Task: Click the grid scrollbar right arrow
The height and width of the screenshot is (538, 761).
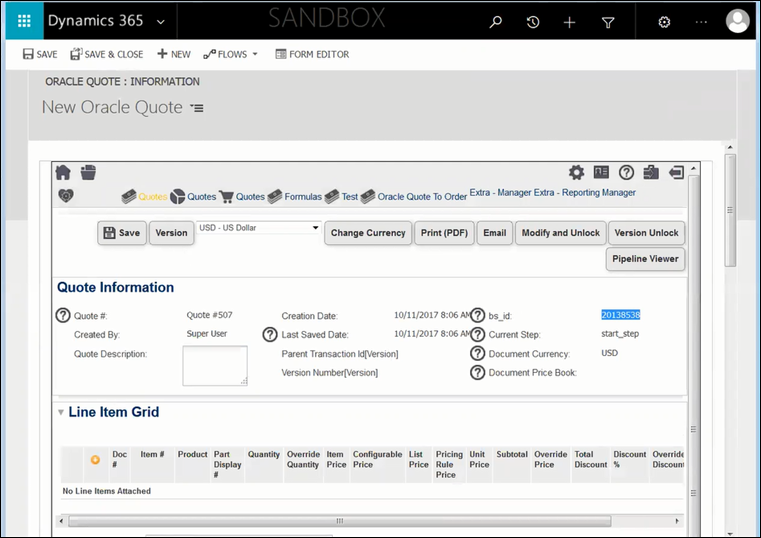Action: 676,521
